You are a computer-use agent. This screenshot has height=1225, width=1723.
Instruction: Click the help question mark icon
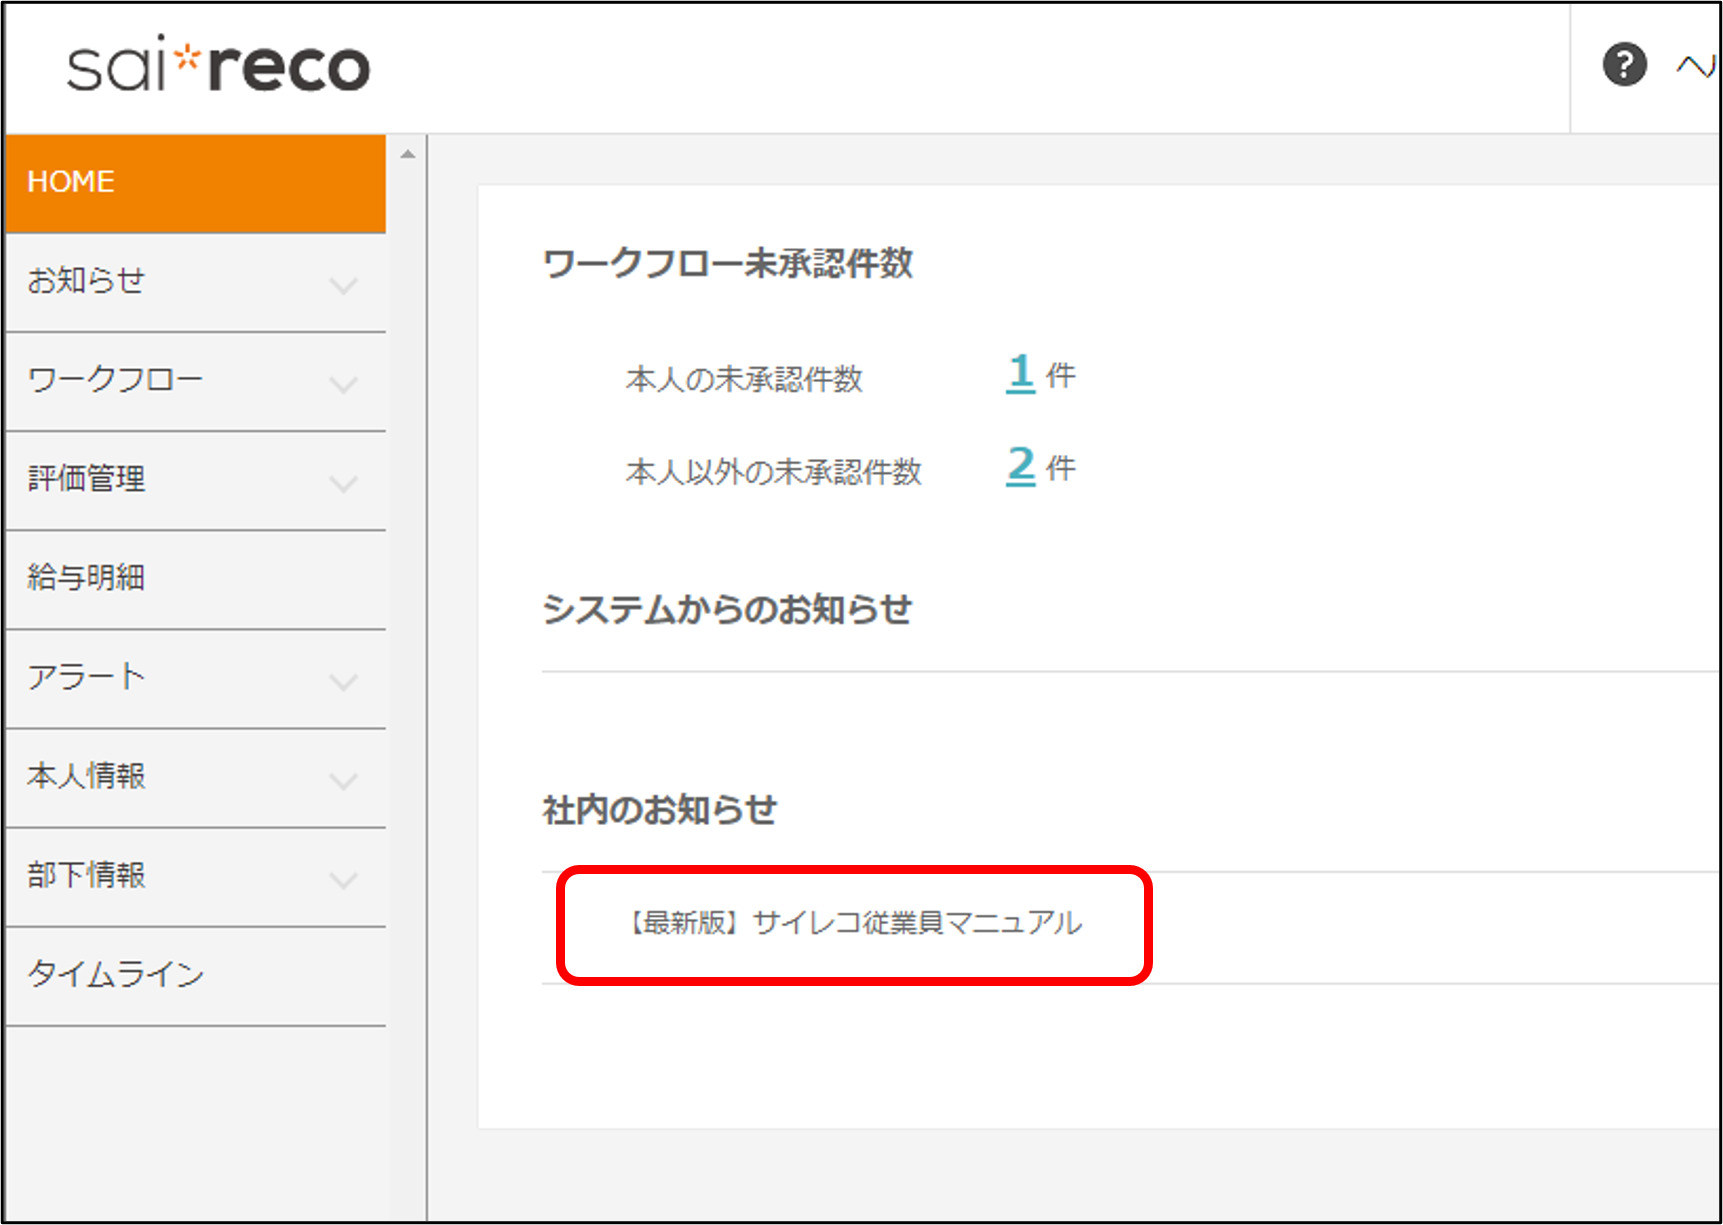coord(1624,65)
